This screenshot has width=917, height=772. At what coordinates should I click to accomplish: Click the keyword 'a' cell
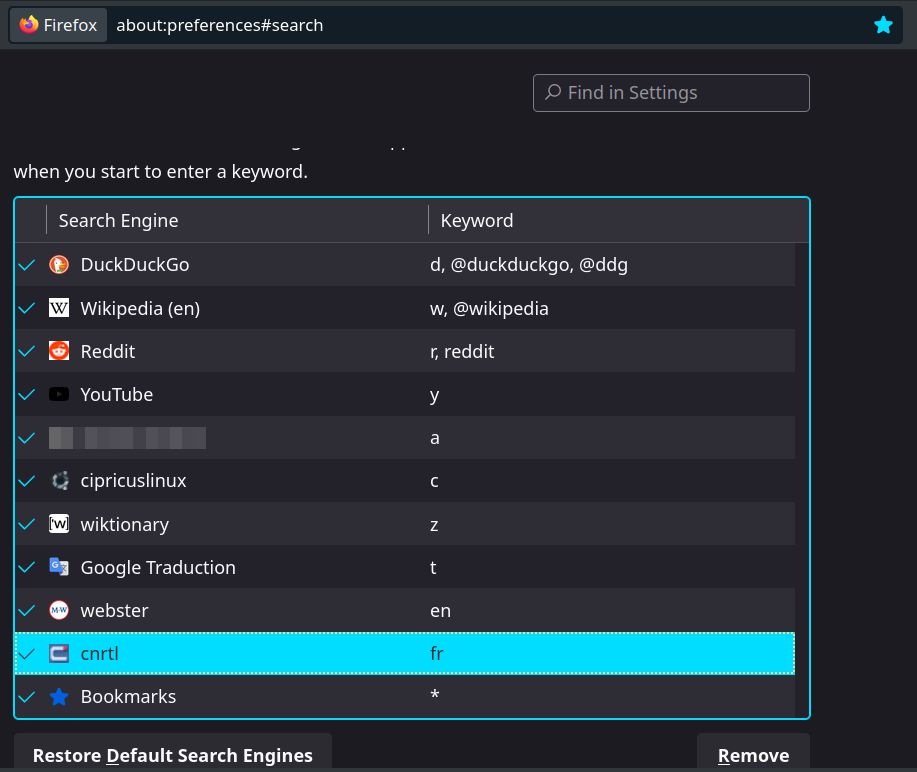(435, 438)
